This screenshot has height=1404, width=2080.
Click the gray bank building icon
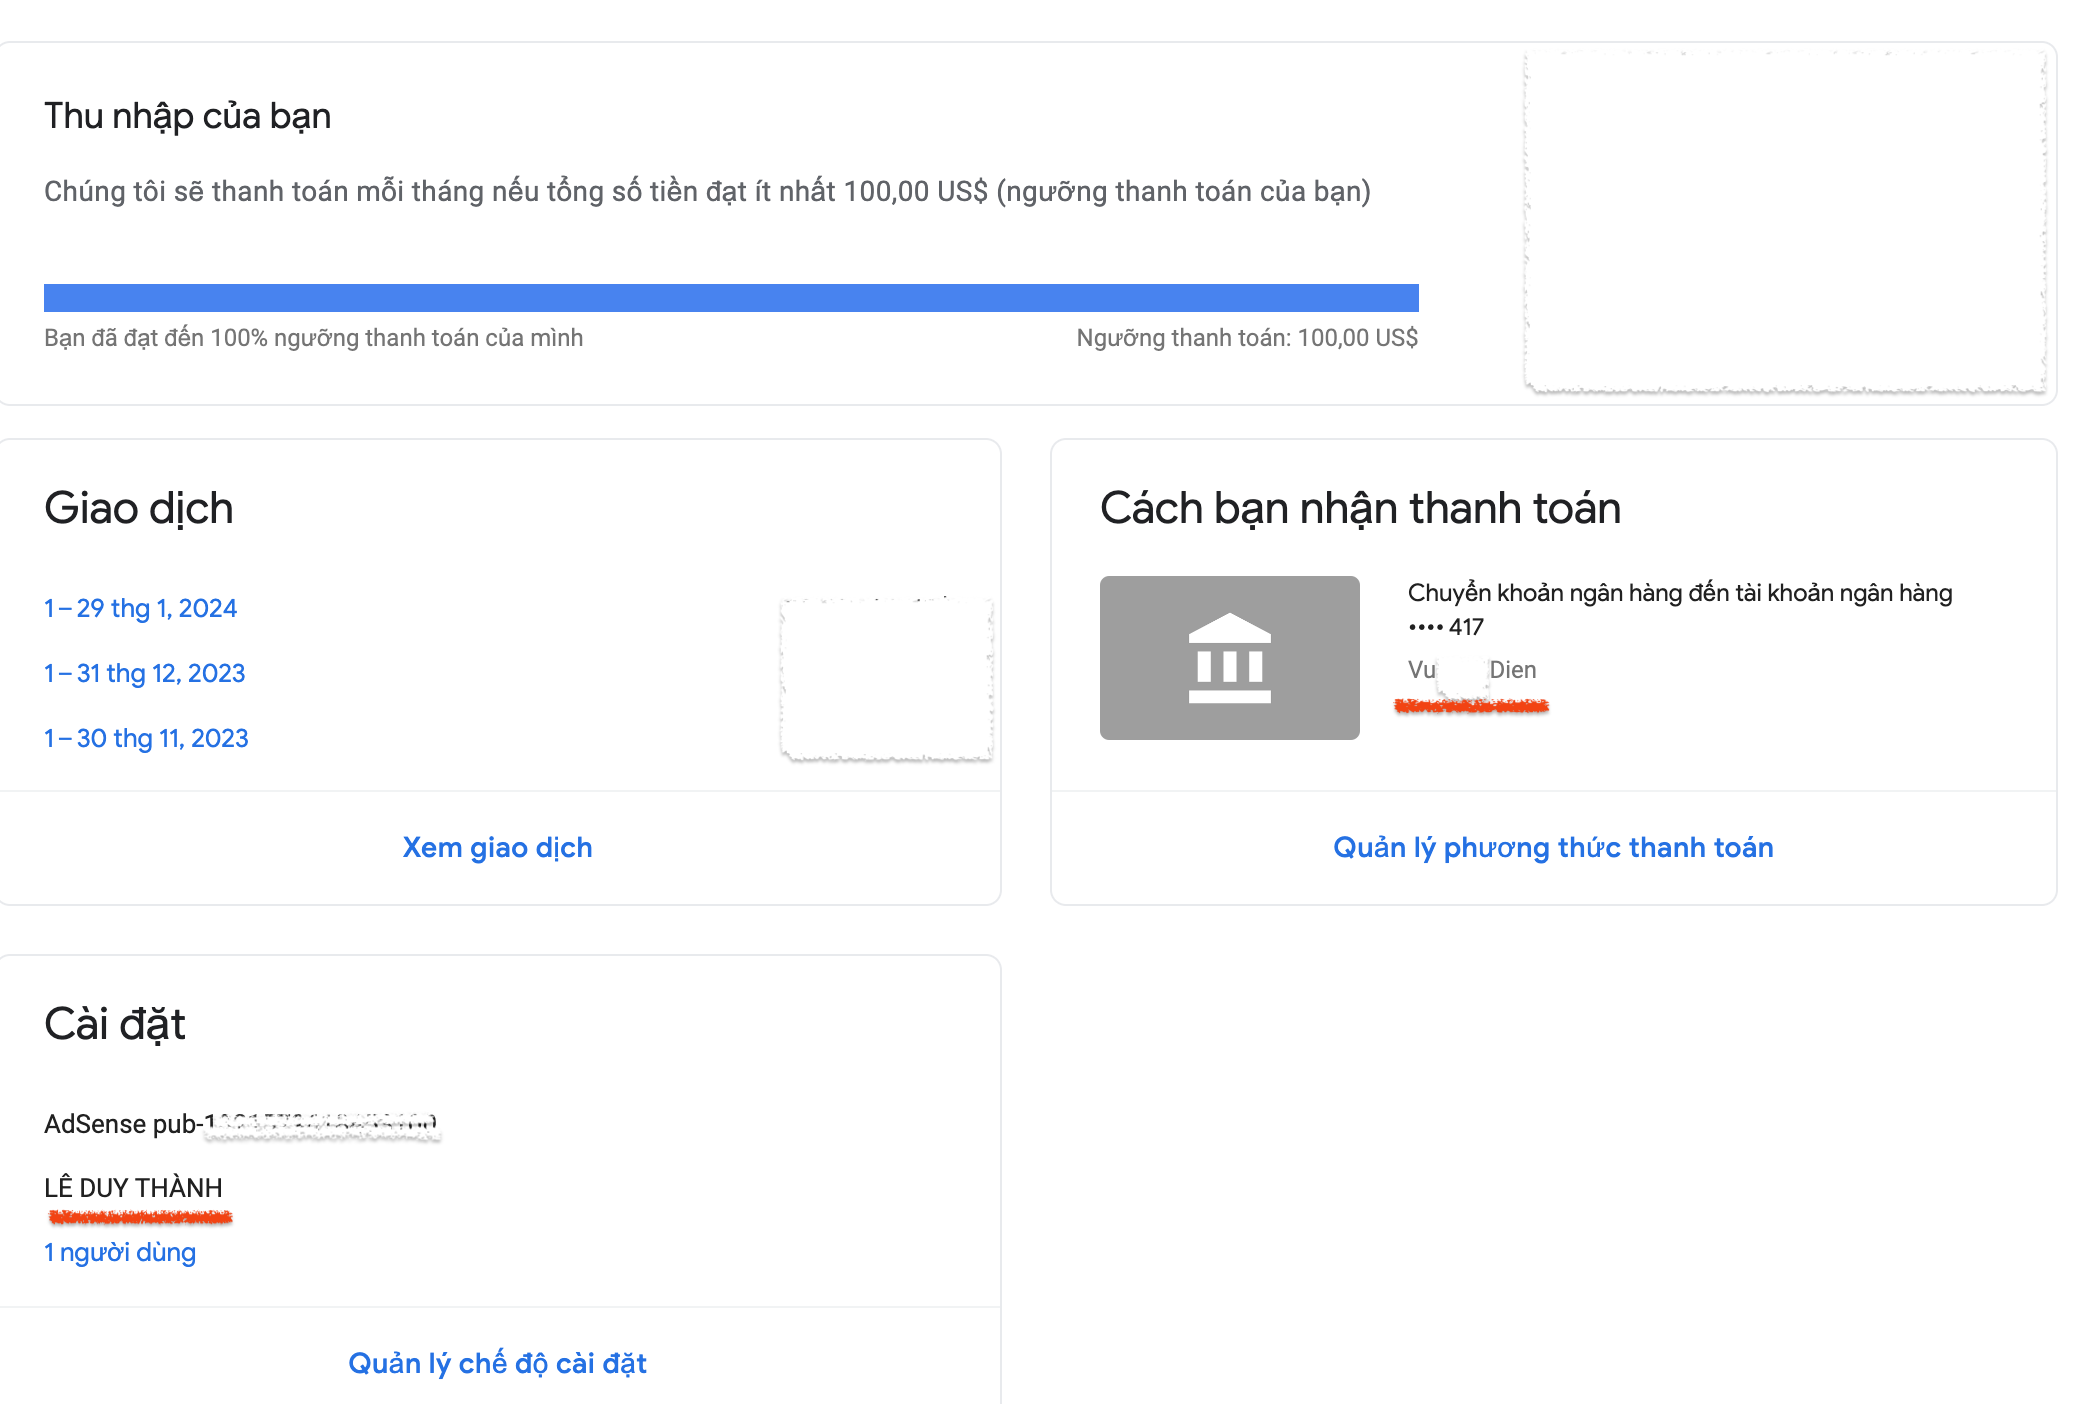(x=1229, y=658)
